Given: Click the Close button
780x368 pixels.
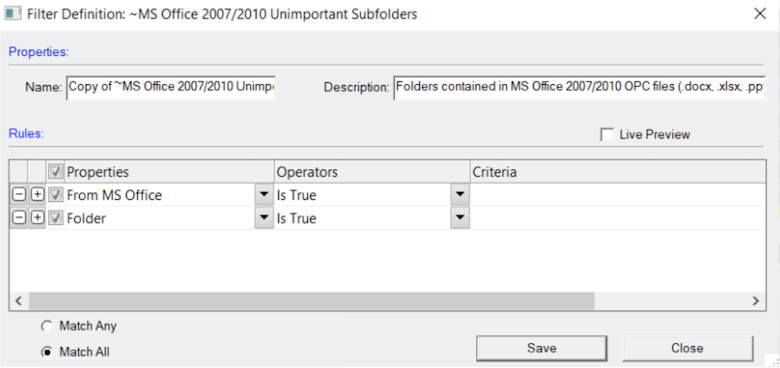Looking at the screenshot, I should pos(687,348).
